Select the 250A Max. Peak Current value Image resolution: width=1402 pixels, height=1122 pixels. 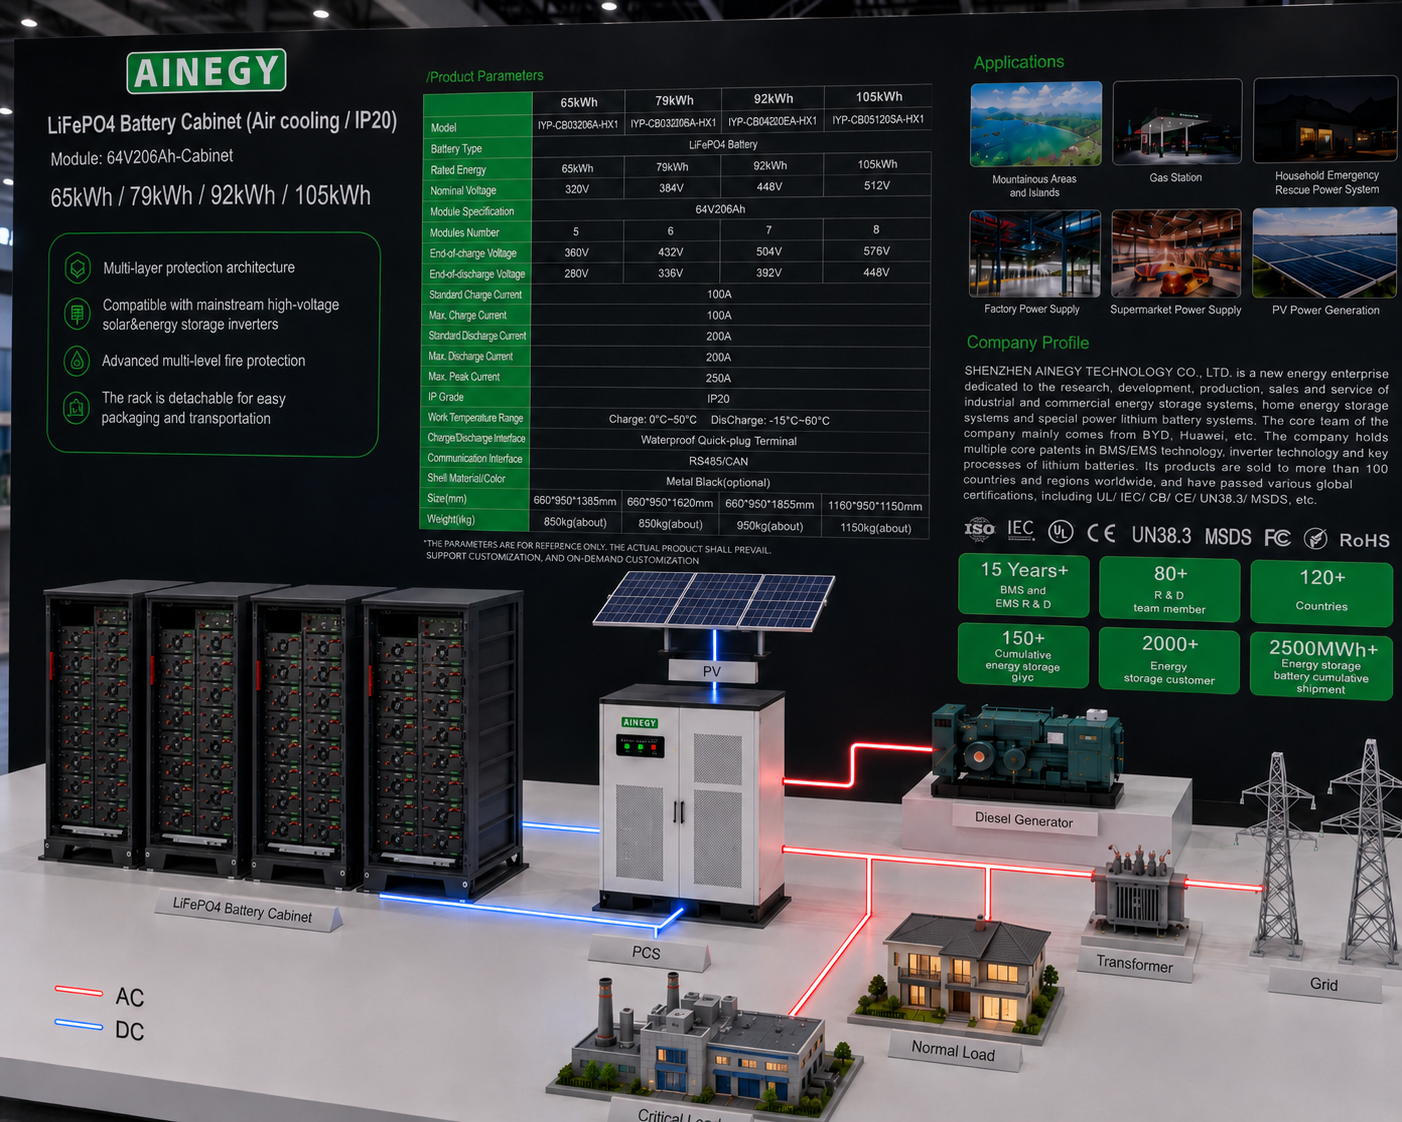pyautogui.click(x=718, y=378)
